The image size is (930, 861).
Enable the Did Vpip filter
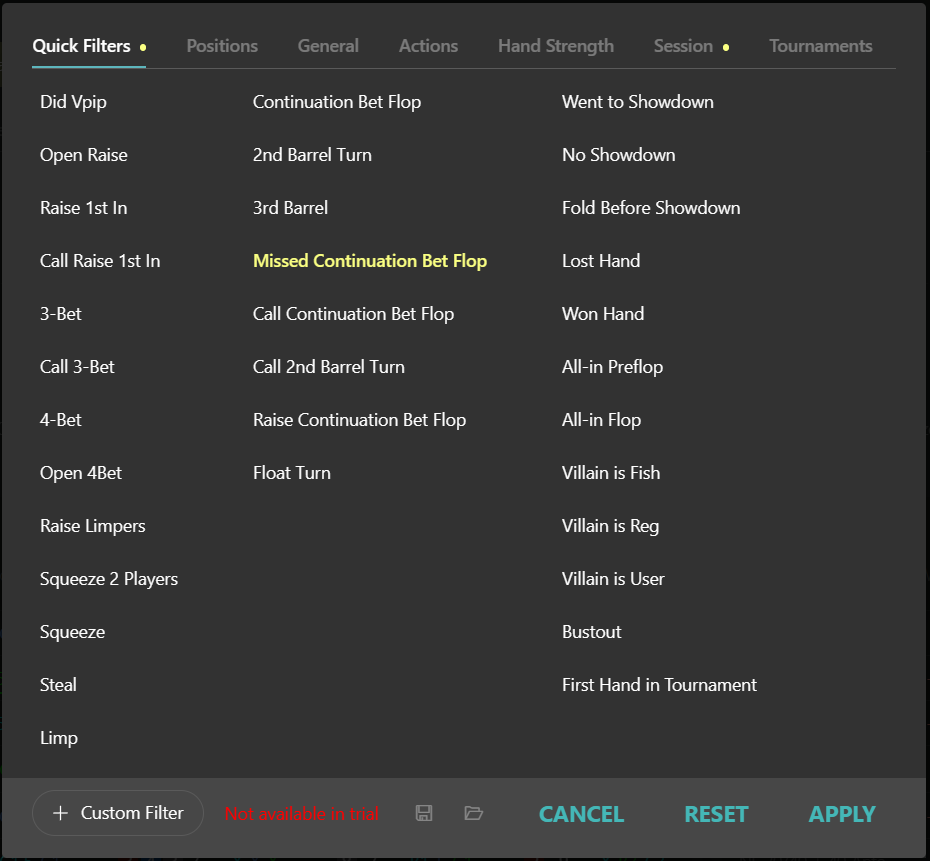[x=73, y=102]
